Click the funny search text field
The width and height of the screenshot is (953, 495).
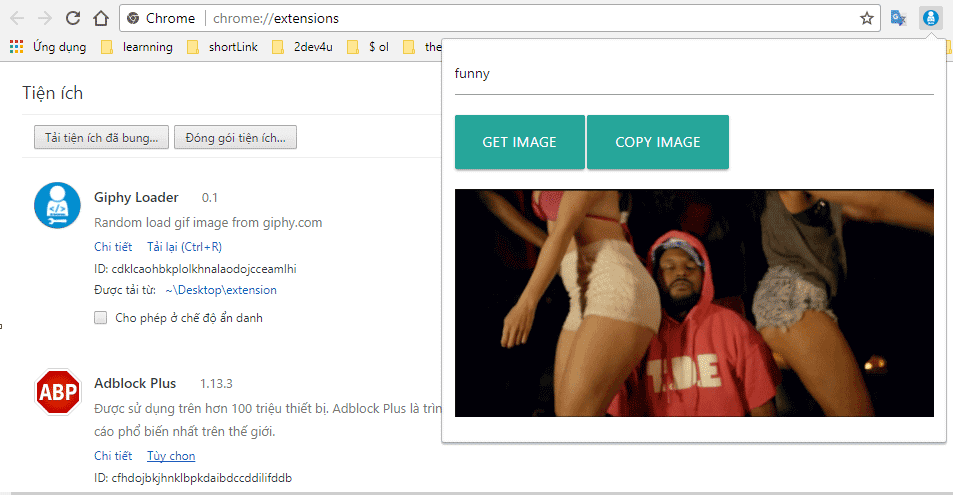(x=694, y=74)
